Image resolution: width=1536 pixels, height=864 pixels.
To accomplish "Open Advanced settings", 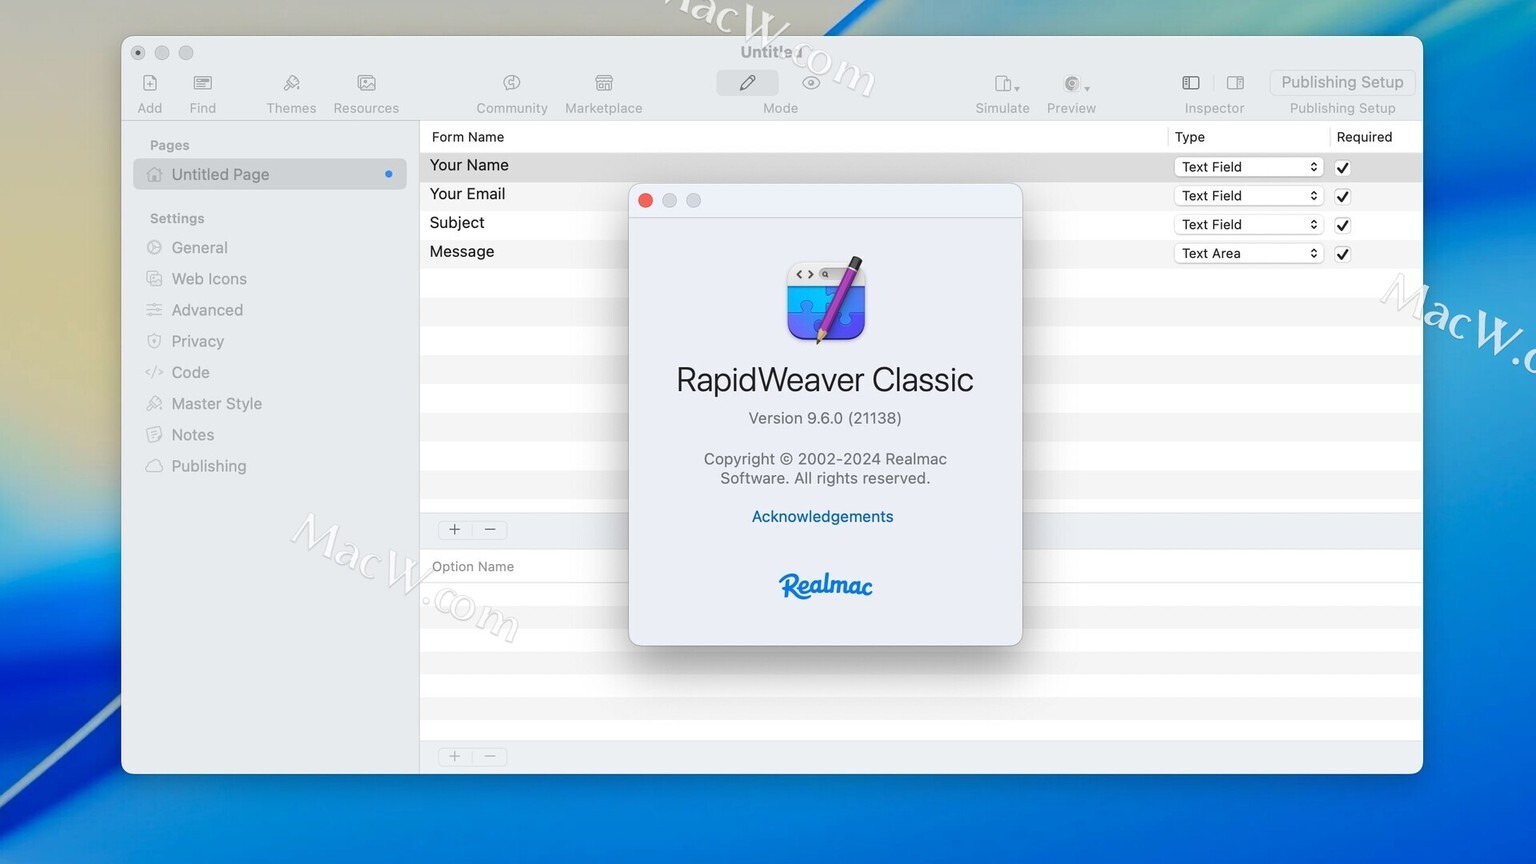I will click(207, 310).
